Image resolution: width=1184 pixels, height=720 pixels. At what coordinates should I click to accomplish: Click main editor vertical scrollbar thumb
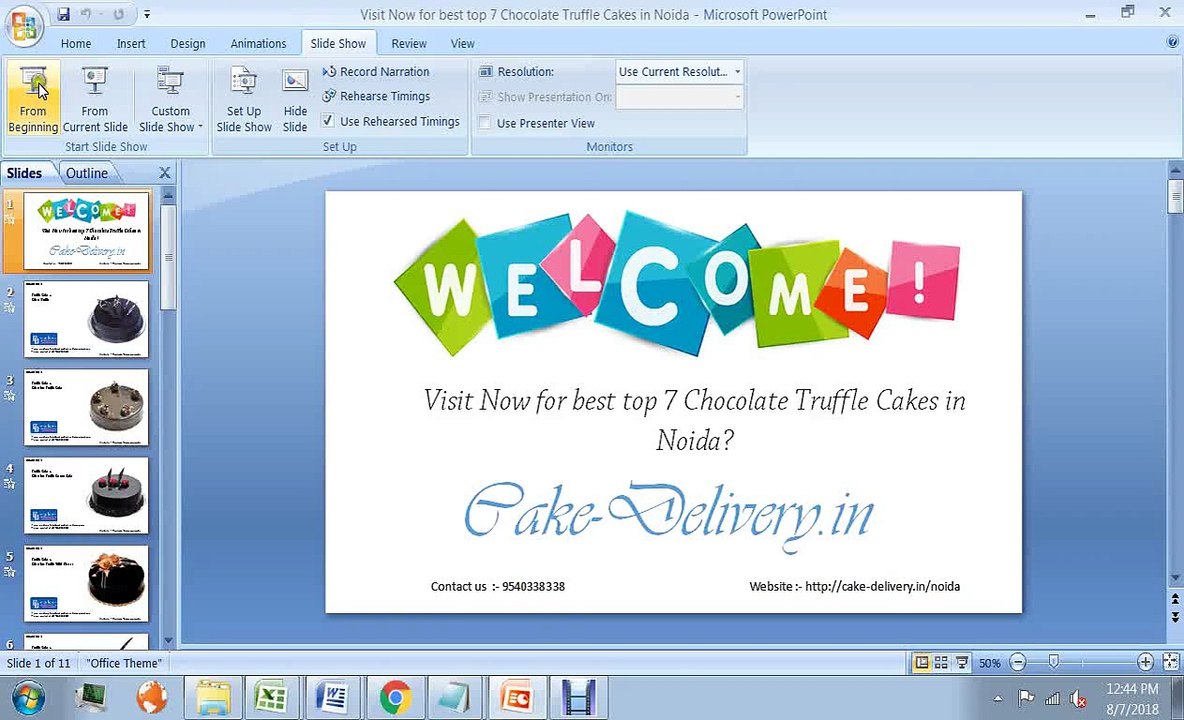[x=1175, y=196]
